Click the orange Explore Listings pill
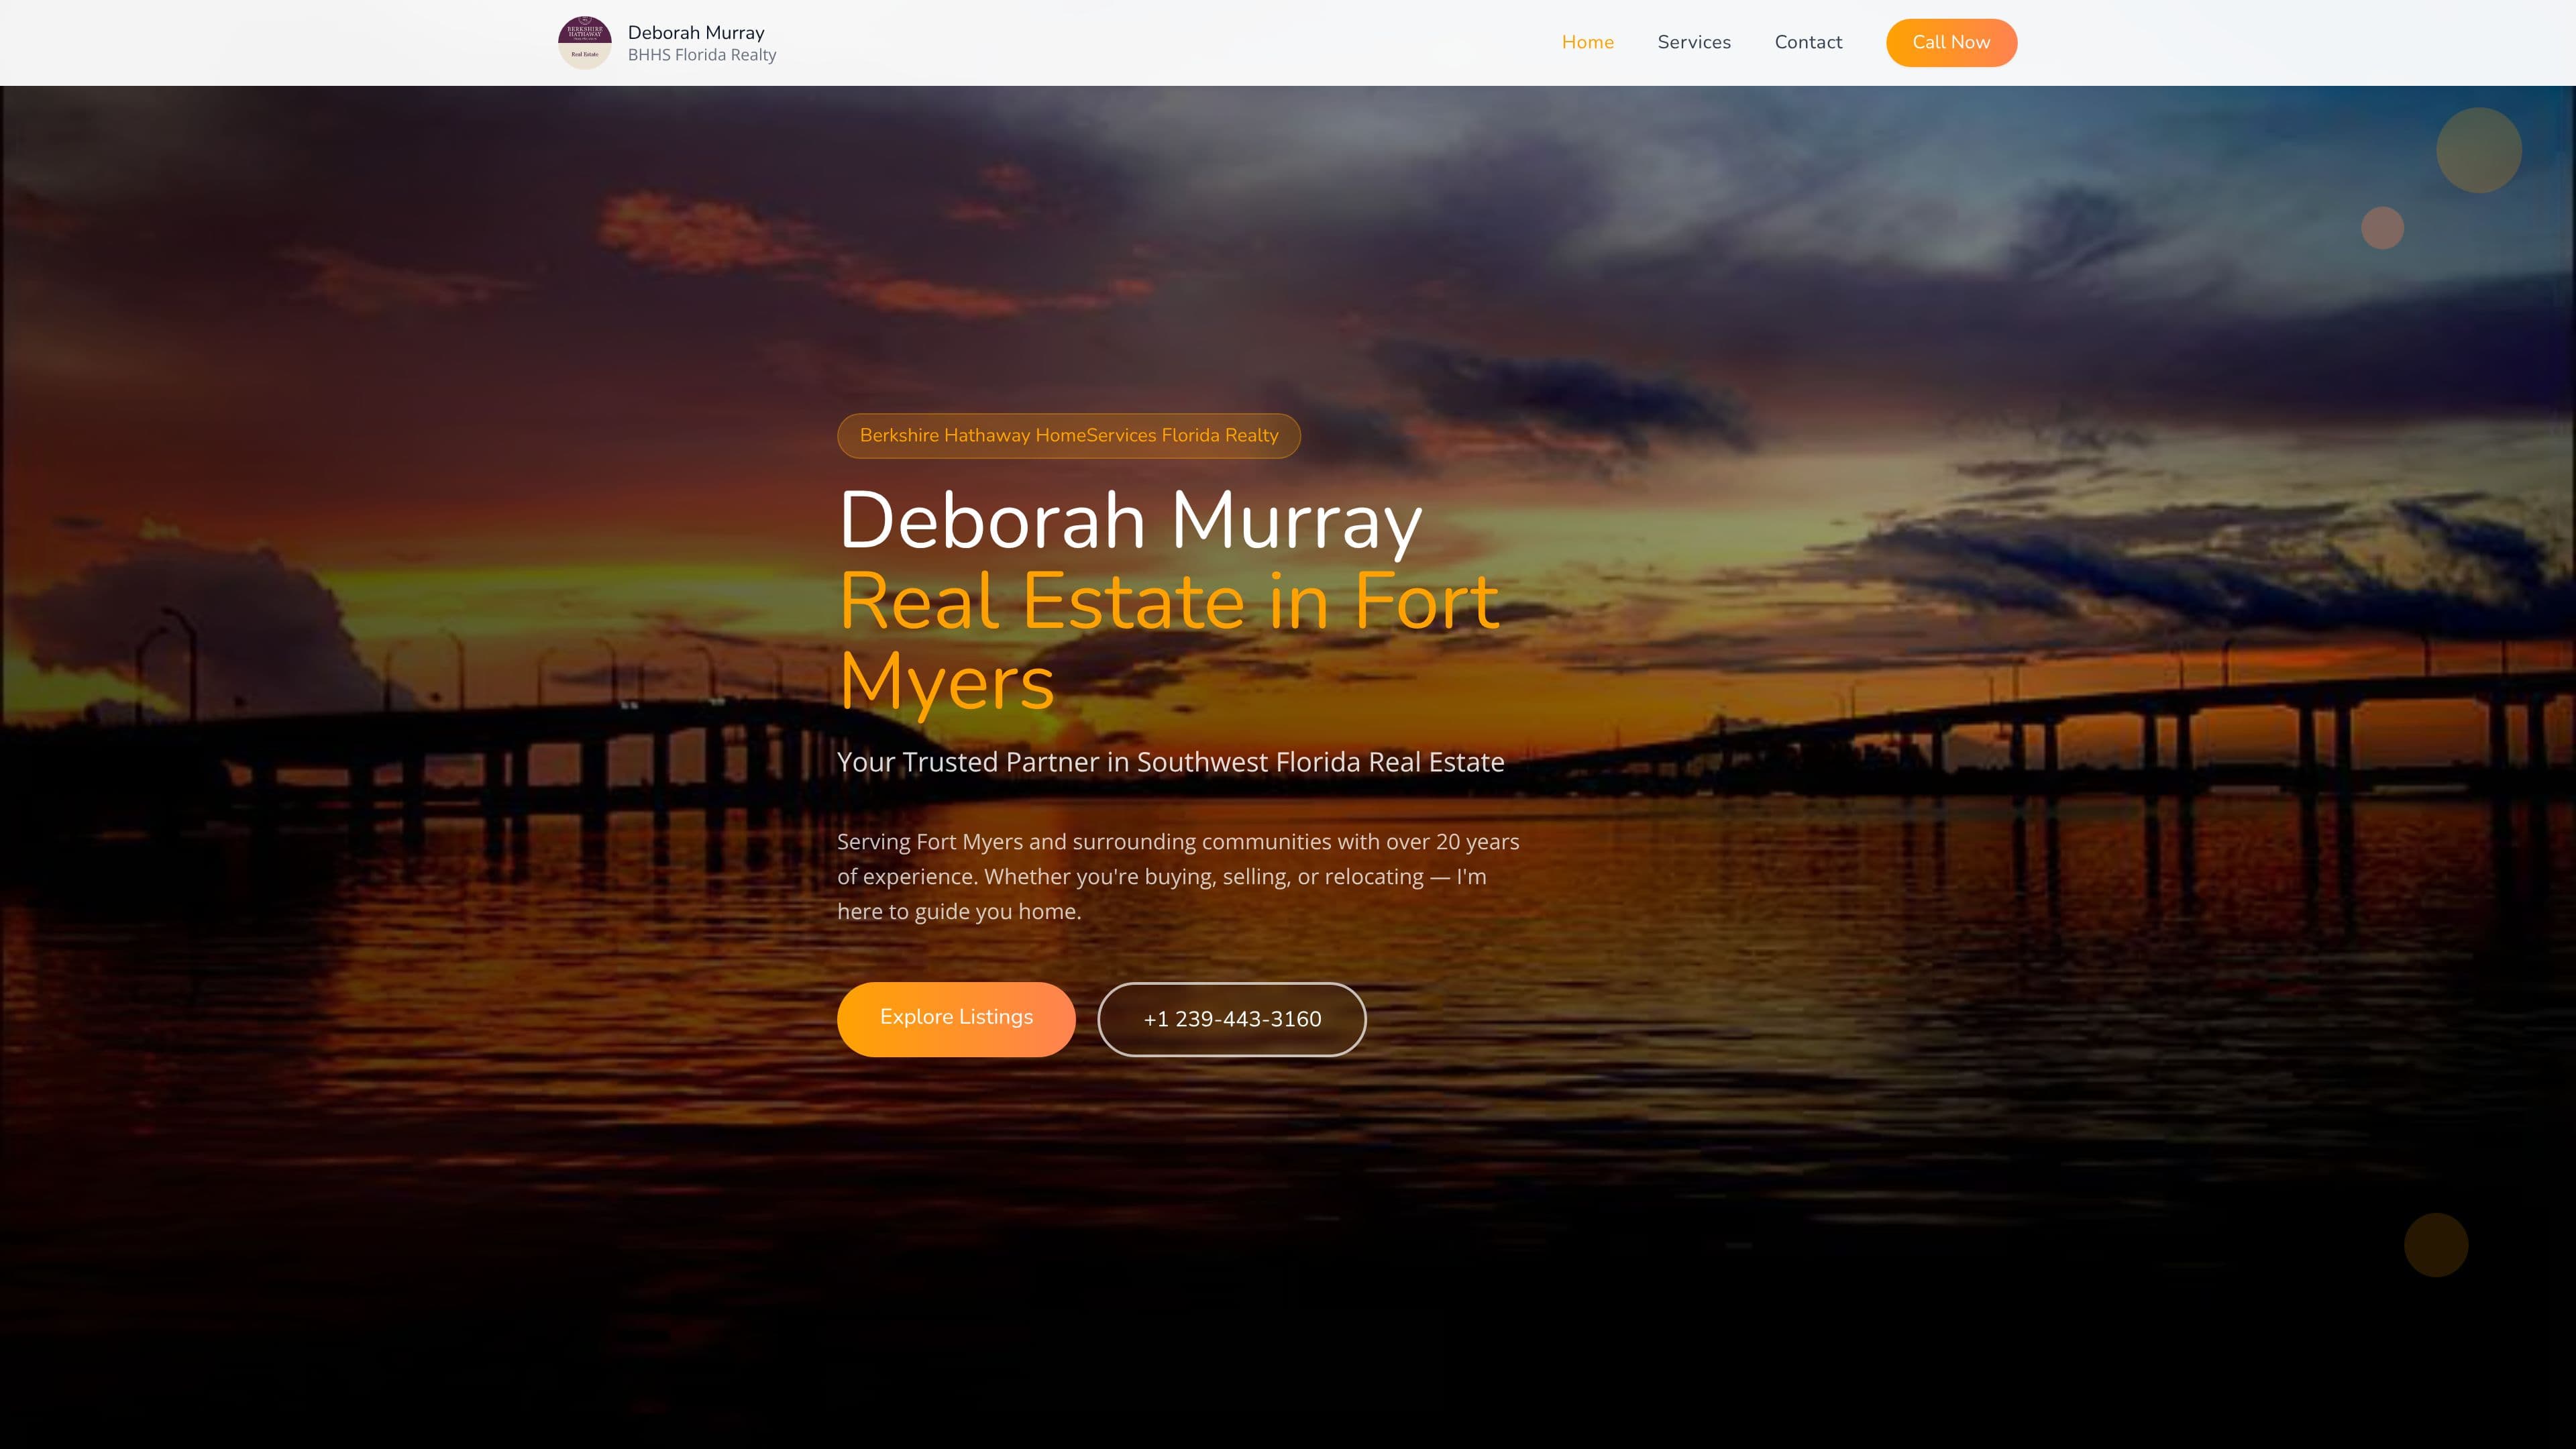 (x=955, y=1018)
